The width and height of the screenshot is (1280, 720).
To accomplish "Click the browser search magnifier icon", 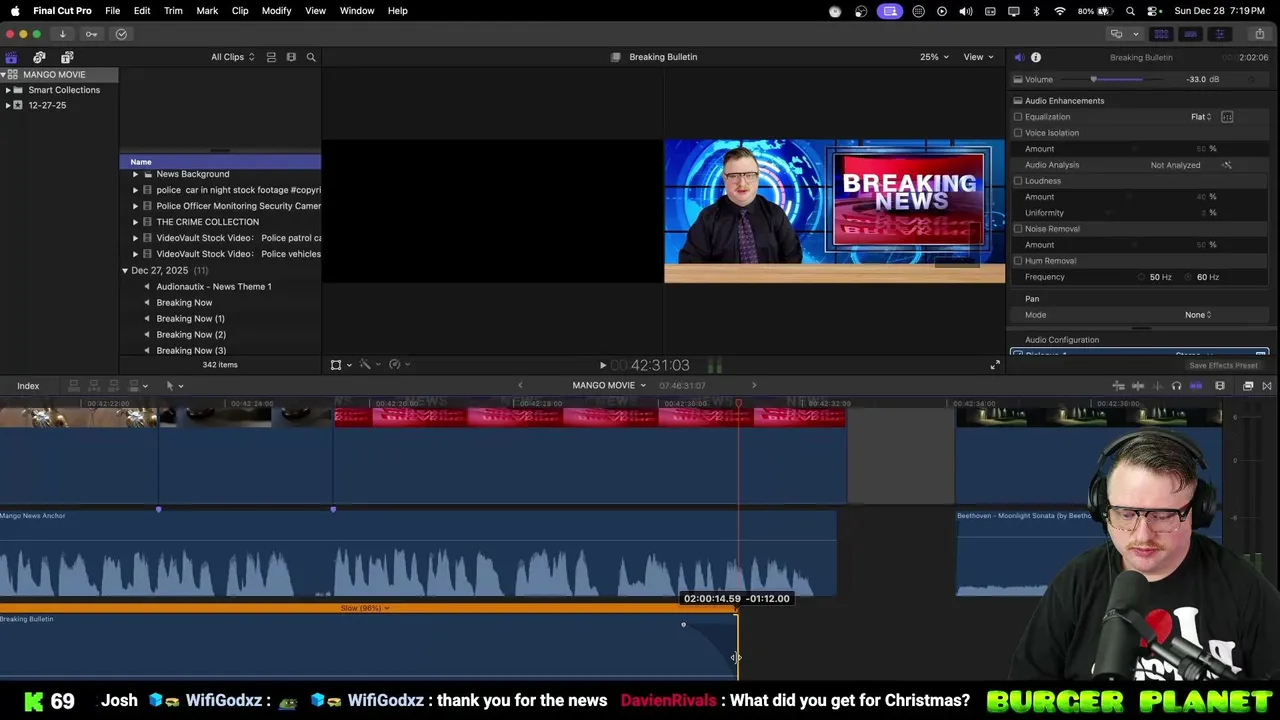I will [311, 57].
